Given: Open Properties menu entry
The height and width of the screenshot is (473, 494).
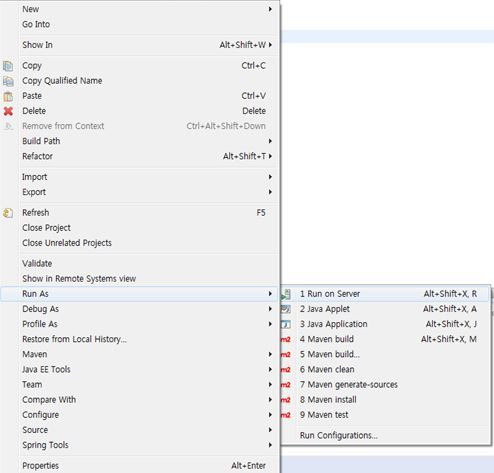Looking at the screenshot, I should [x=140, y=466].
